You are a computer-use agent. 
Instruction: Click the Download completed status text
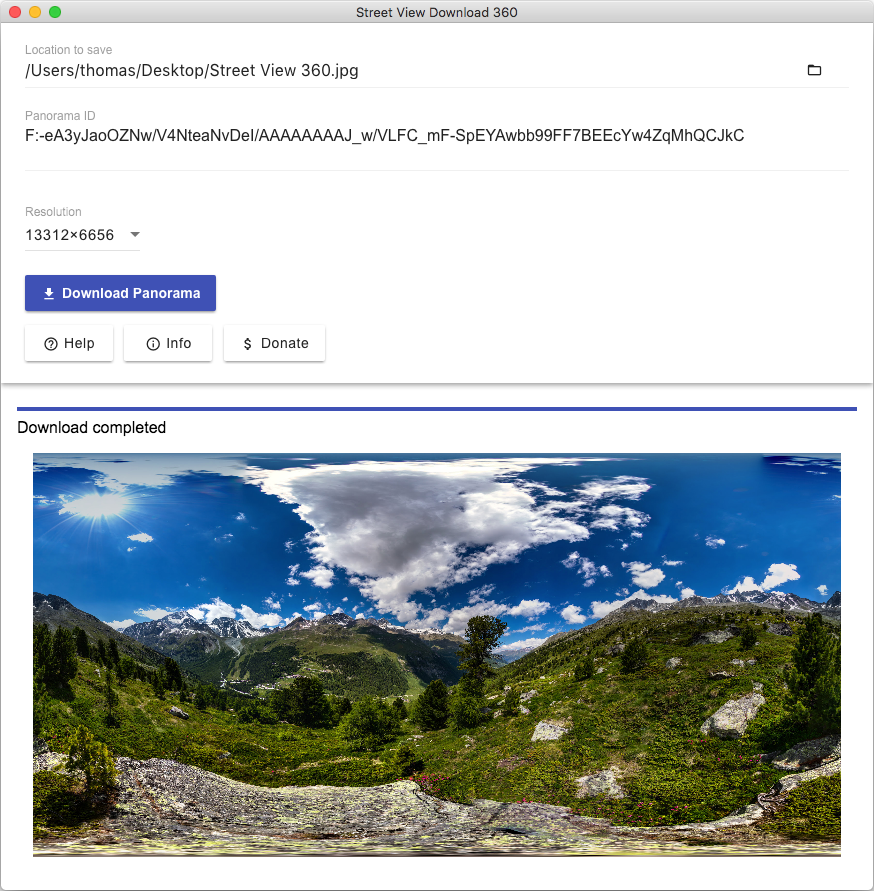[91, 427]
